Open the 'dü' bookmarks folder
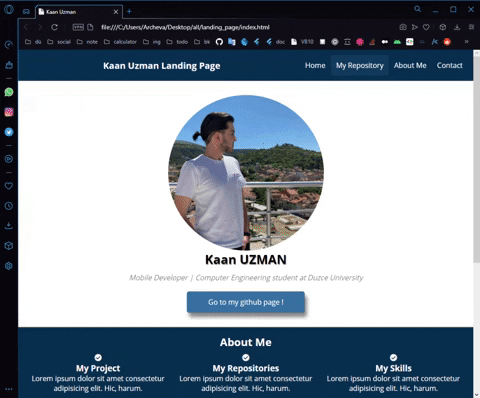The image size is (480, 398). coord(33,42)
